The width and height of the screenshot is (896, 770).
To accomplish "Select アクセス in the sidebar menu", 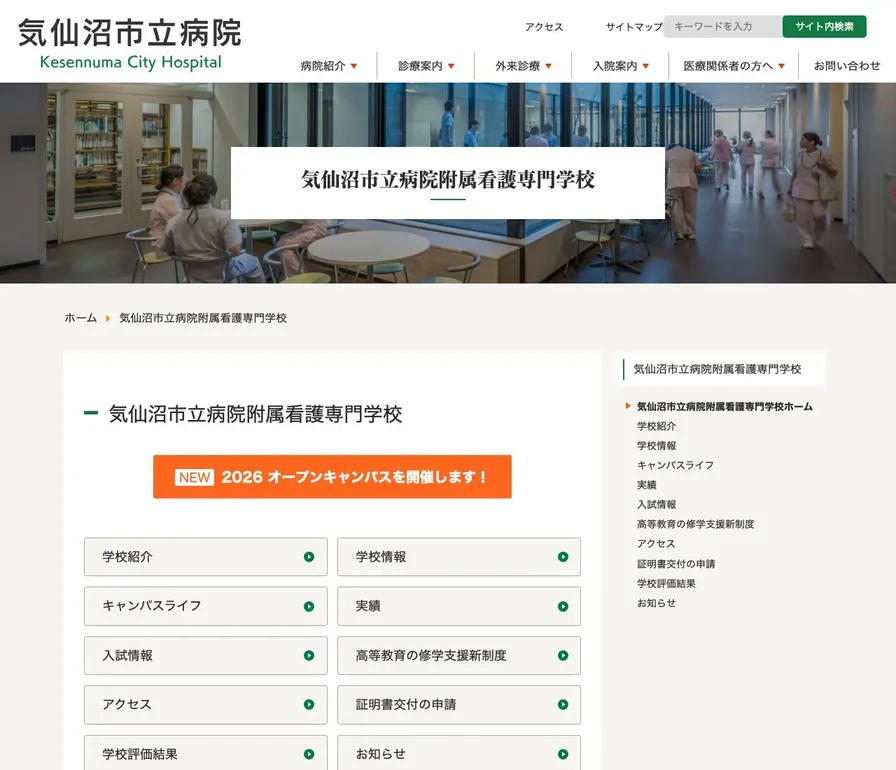I will pyautogui.click(x=656, y=544).
